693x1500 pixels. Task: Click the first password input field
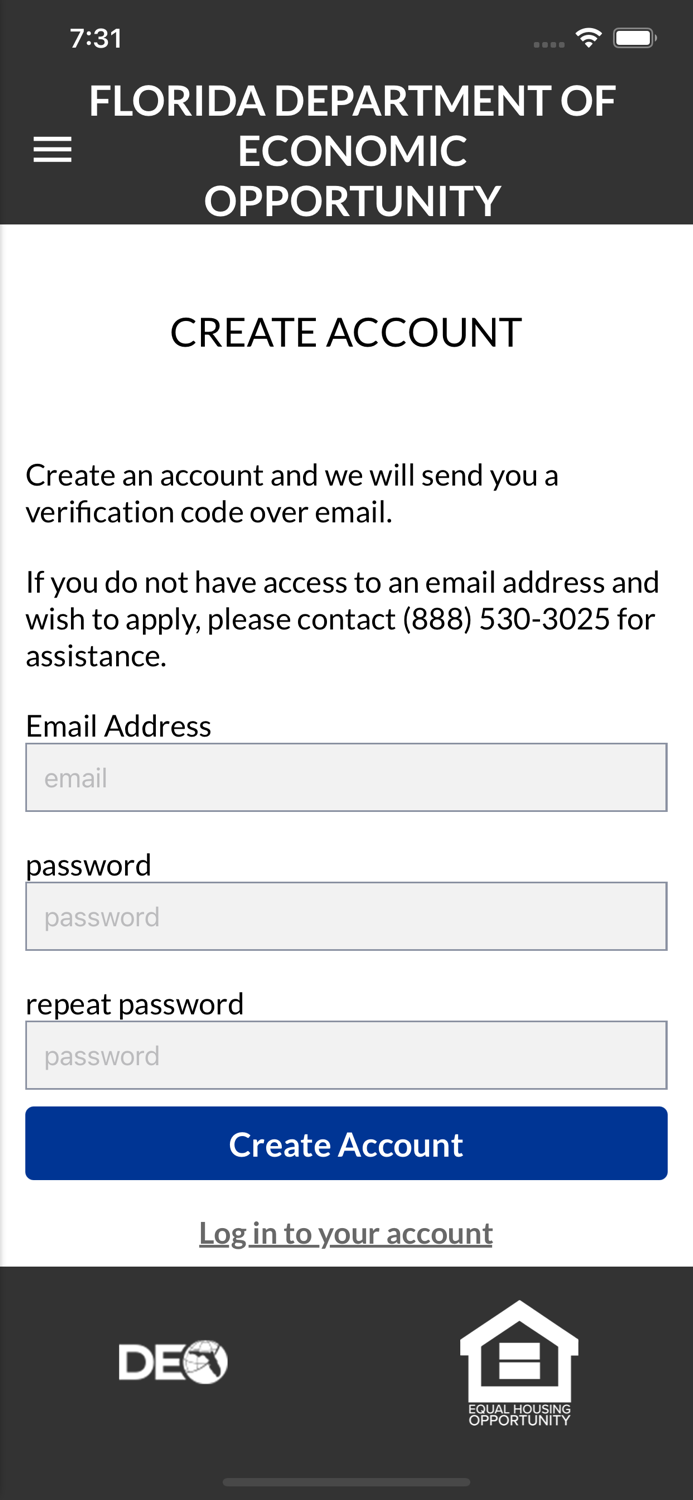(346, 916)
